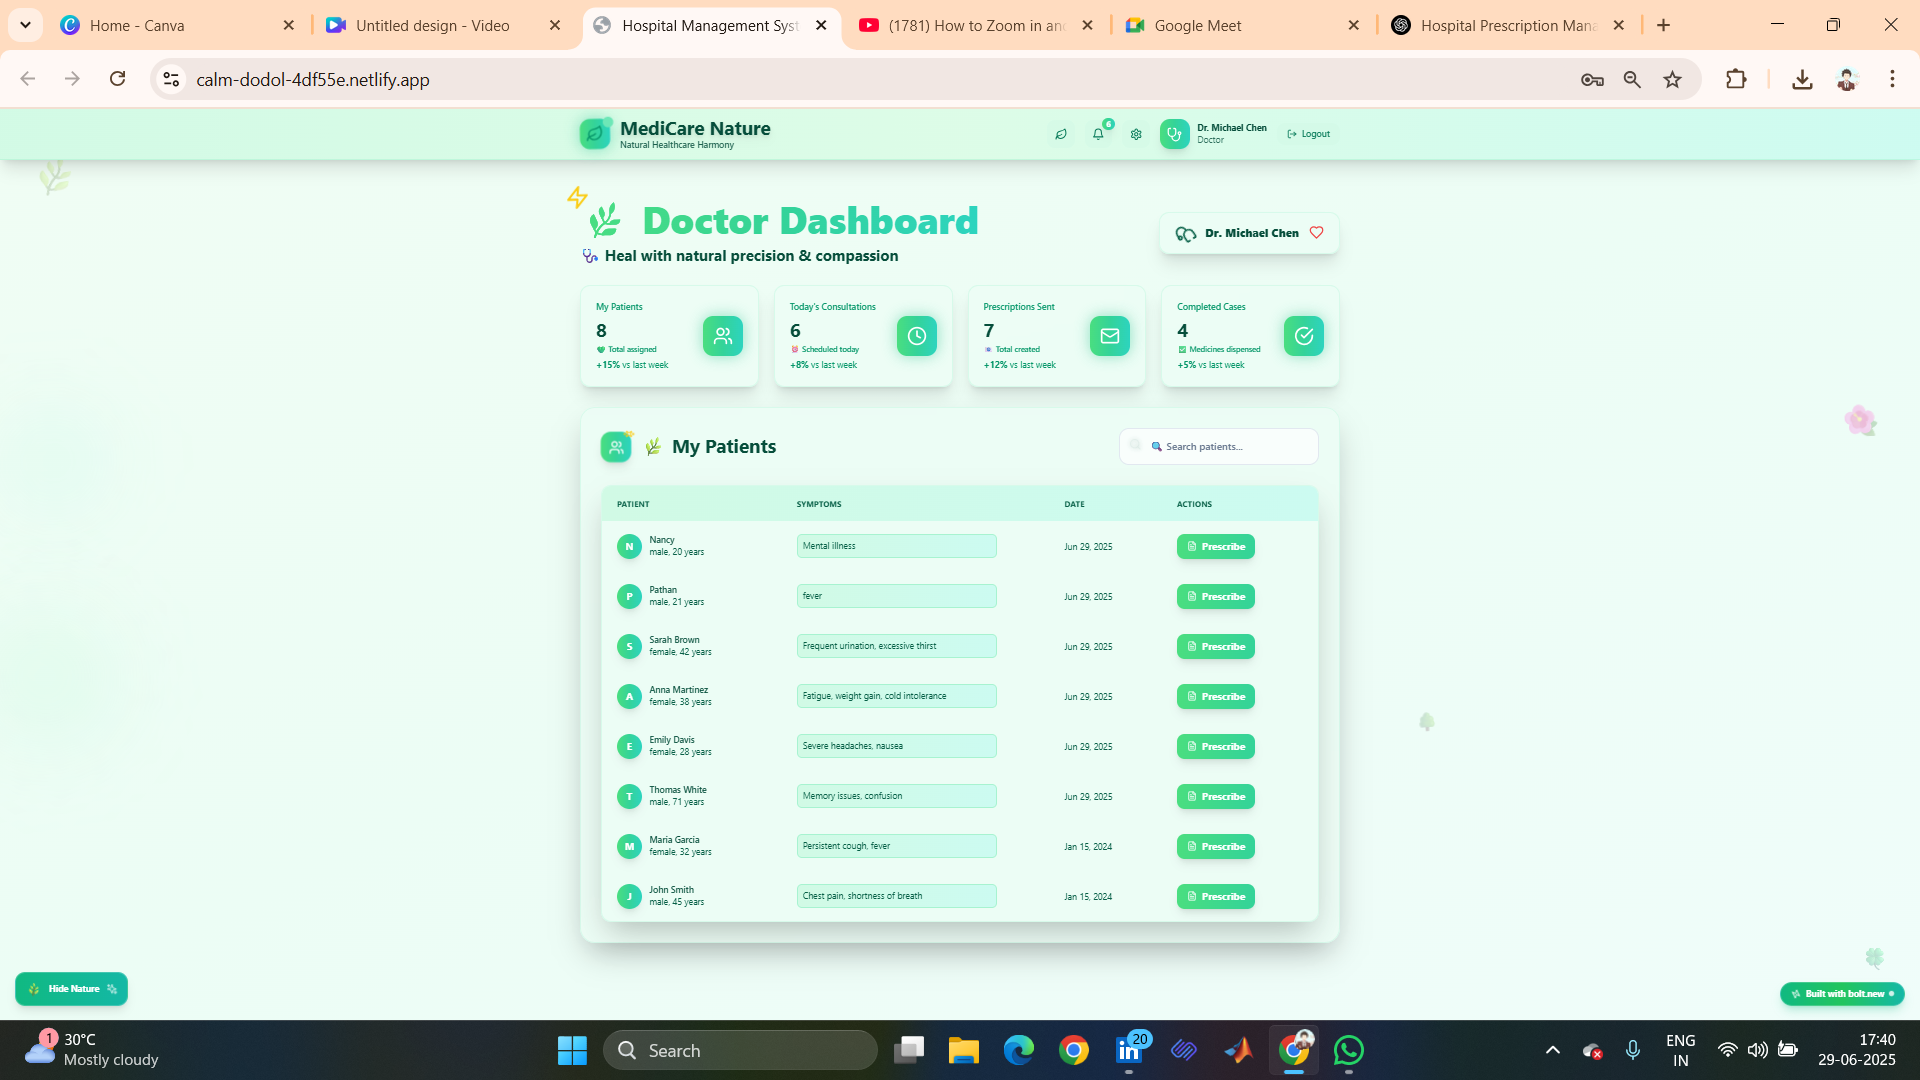Screen dimensions: 1920x1080
Task: Show hidden system tray icons chevron
Action: pos(1552,1050)
